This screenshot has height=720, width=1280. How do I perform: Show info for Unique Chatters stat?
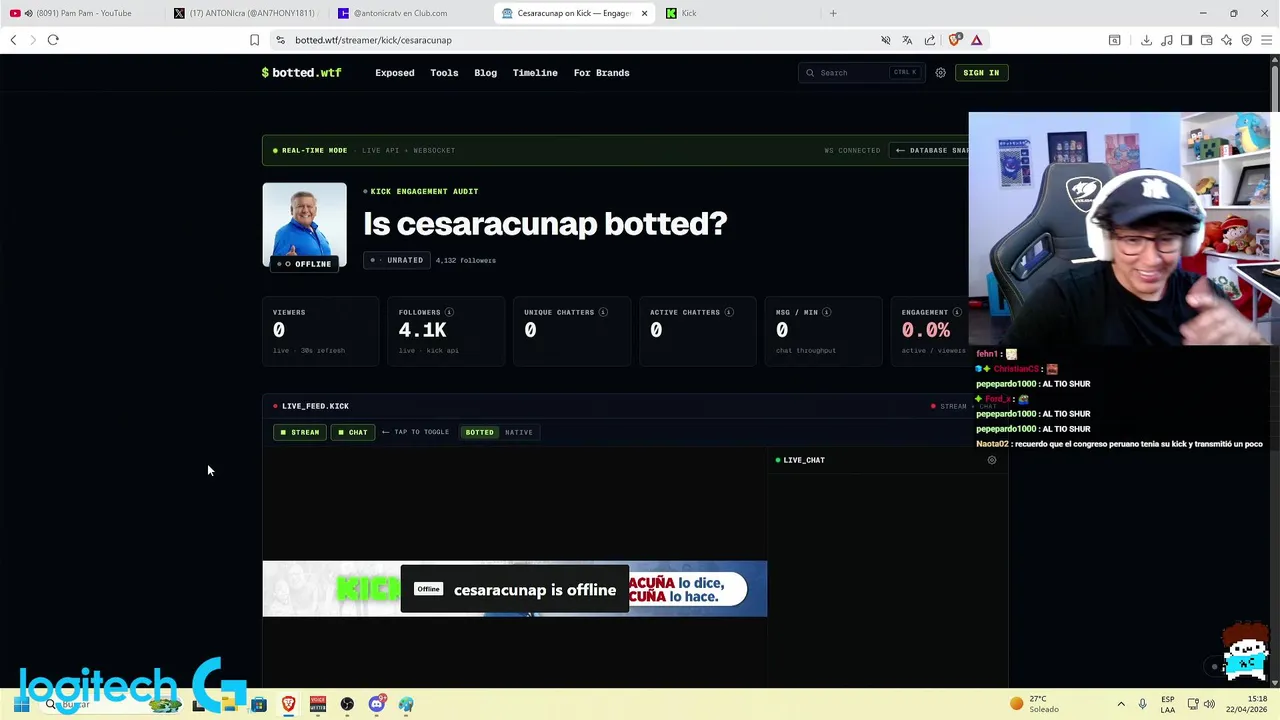coord(603,312)
